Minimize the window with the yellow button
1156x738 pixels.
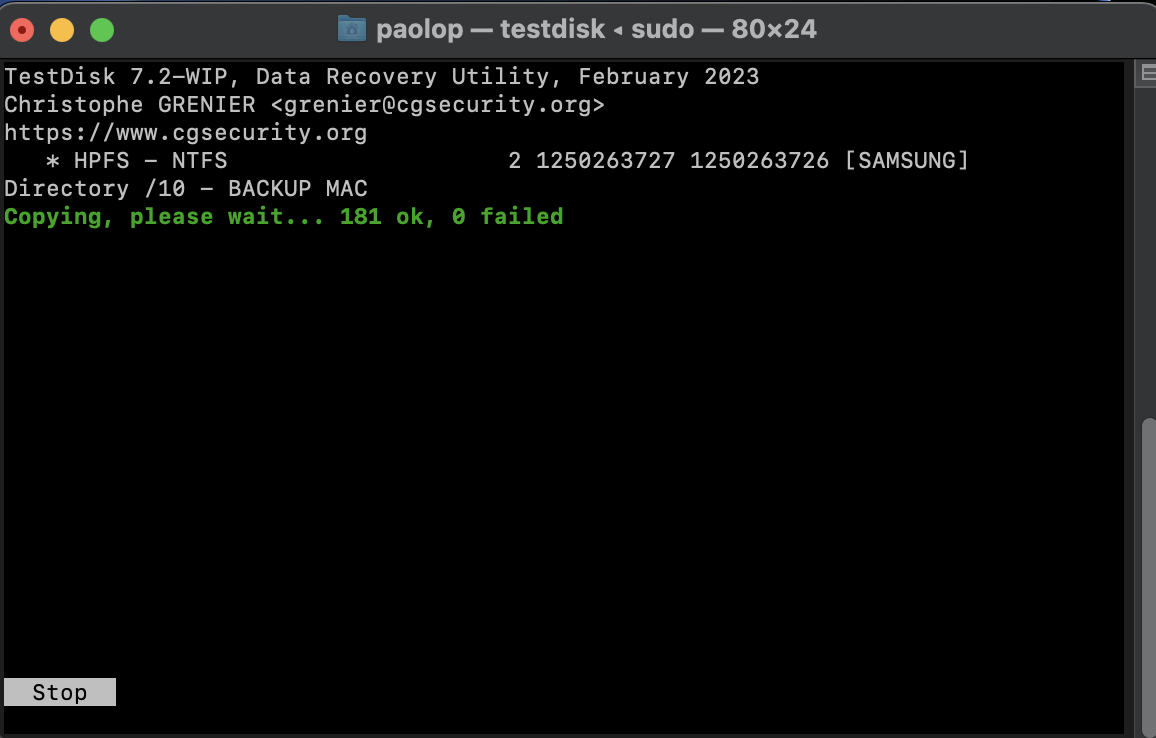62,30
